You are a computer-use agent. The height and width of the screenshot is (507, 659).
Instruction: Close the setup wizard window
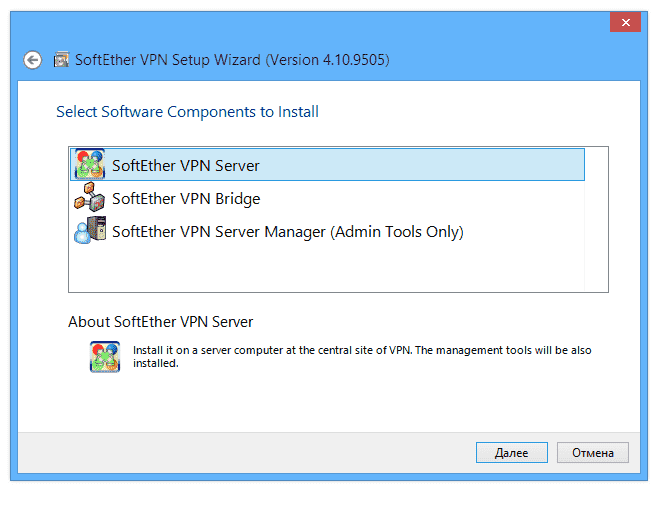point(625,22)
